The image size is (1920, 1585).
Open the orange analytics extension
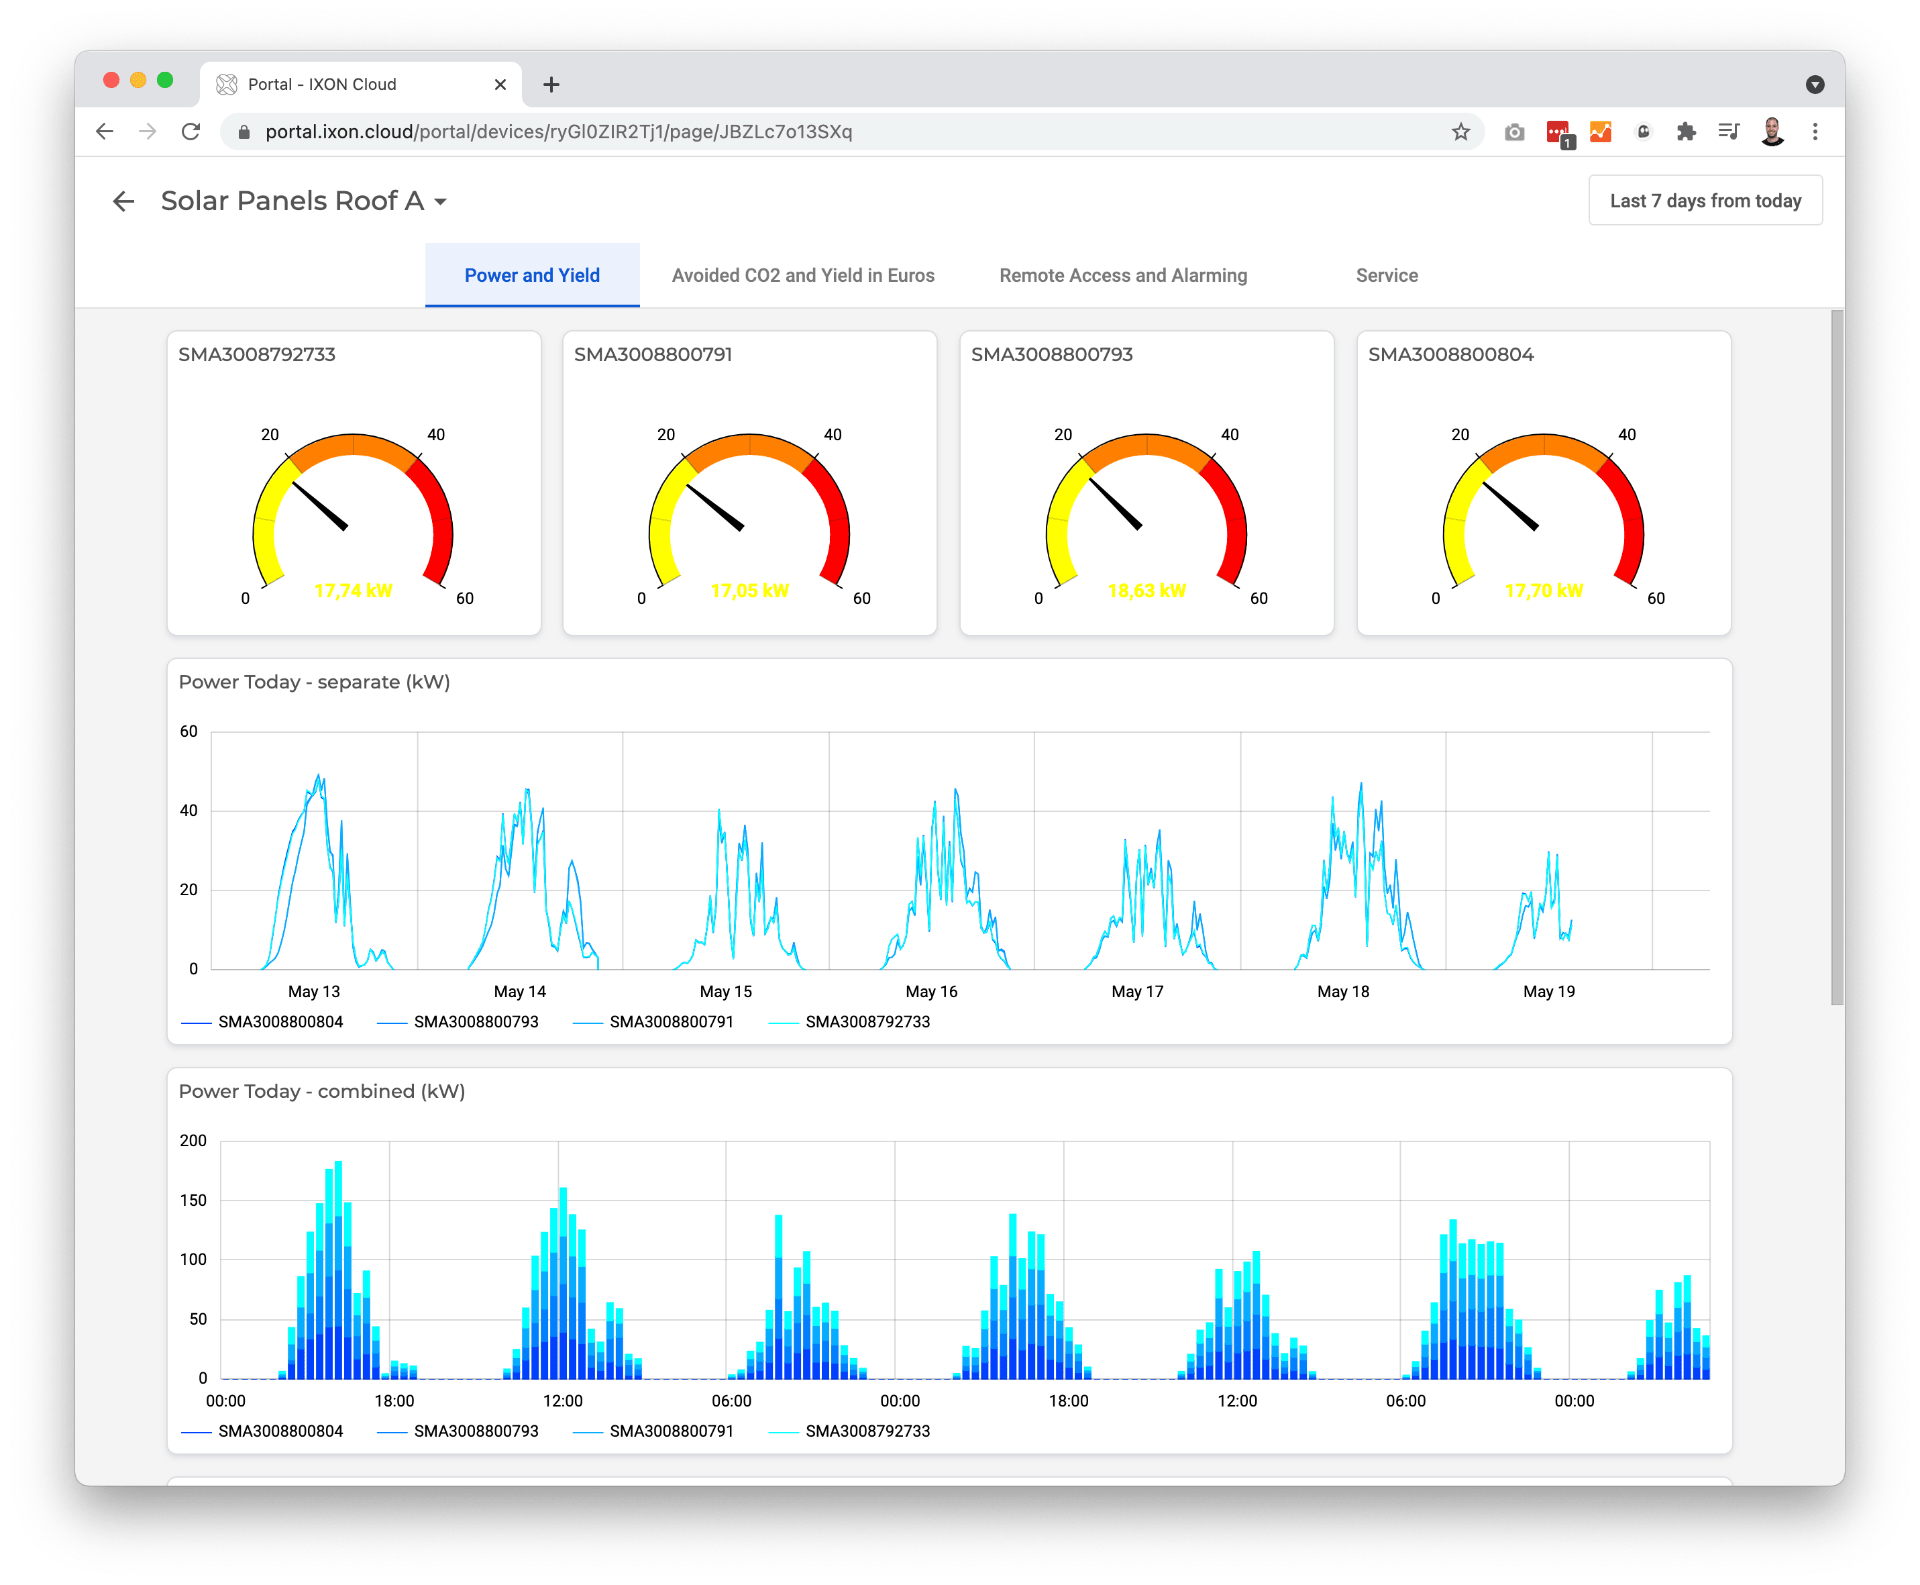coord(1600,131)
